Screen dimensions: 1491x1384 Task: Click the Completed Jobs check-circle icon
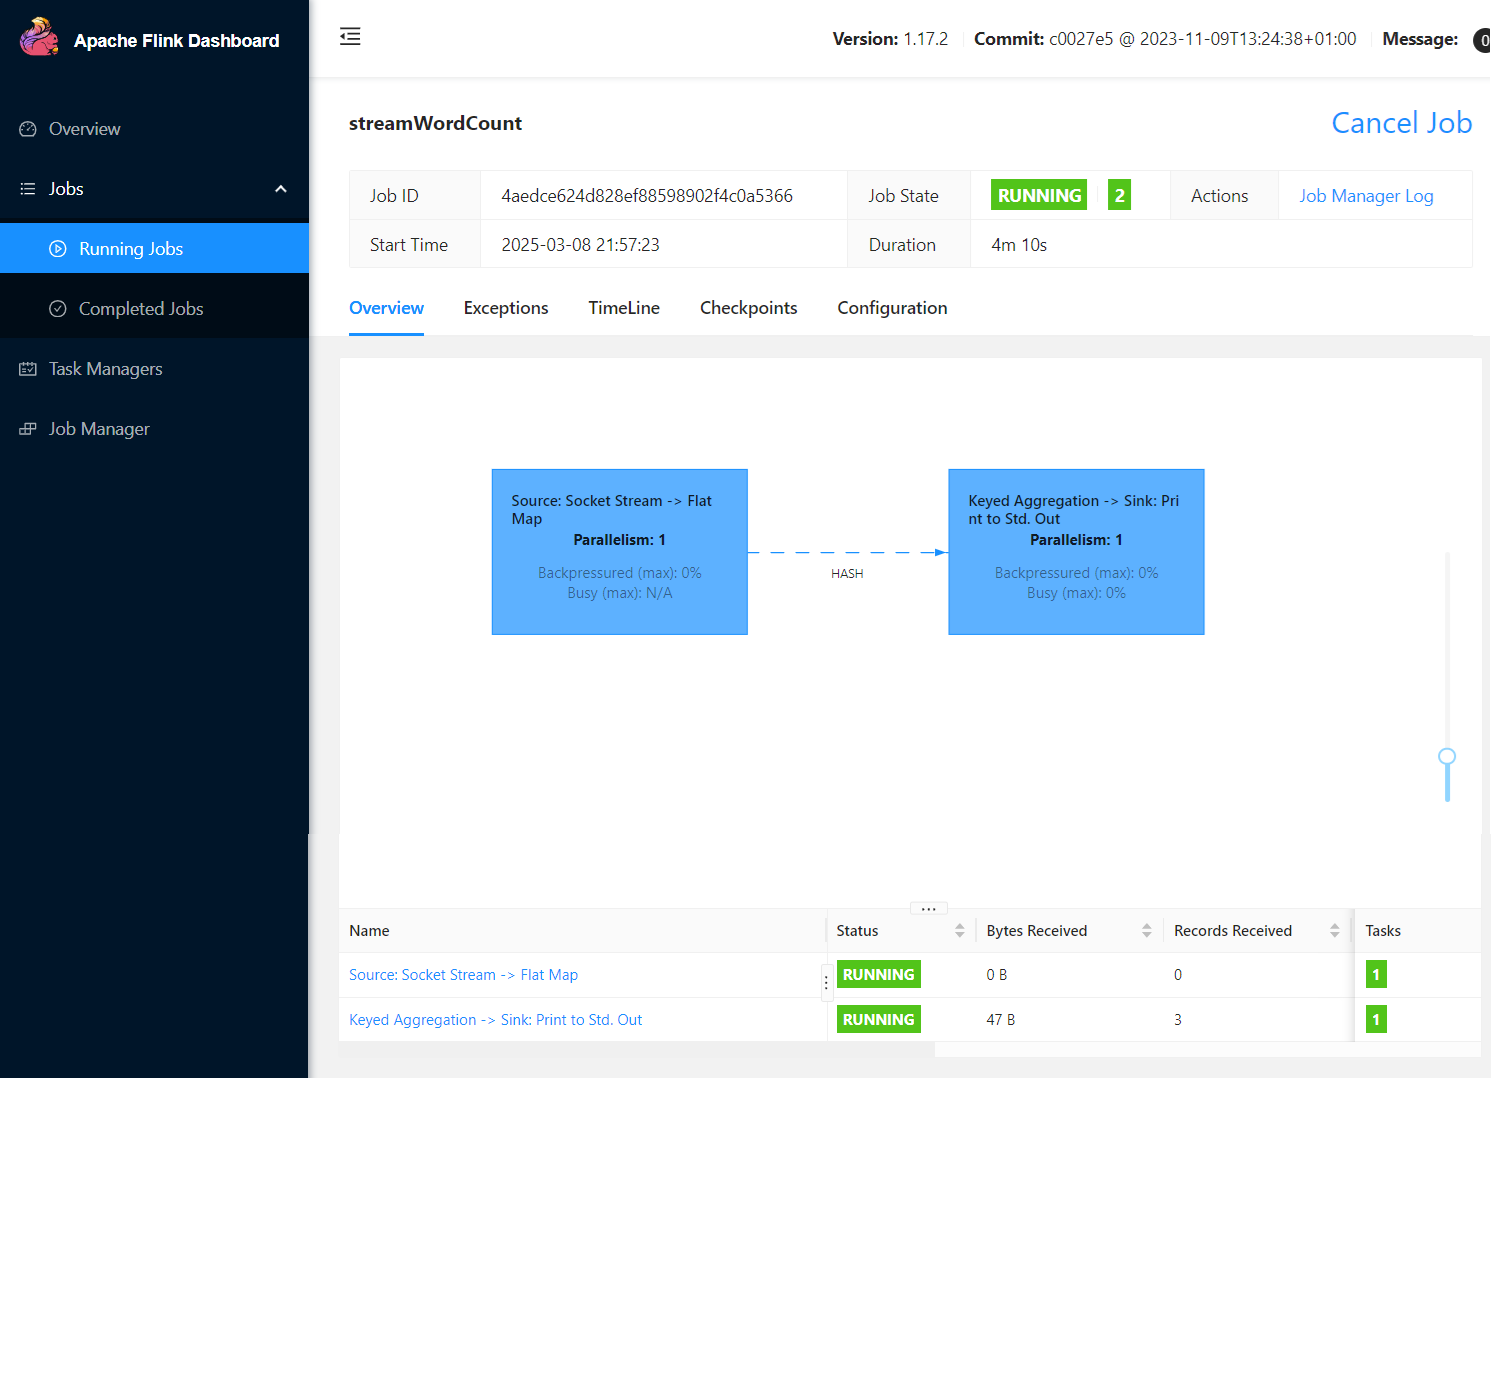click(x=58, y=309)
